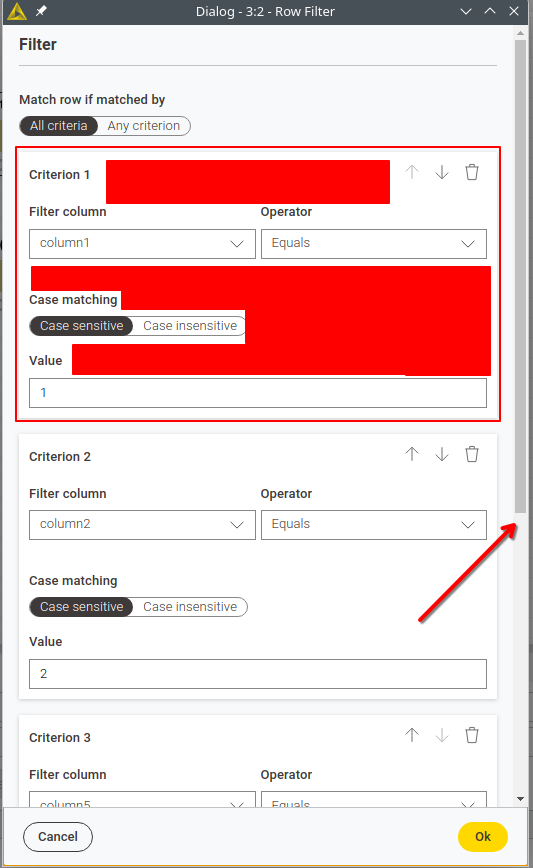Open Criterion 1 Equals operator dropdown

tap(374, 244)
